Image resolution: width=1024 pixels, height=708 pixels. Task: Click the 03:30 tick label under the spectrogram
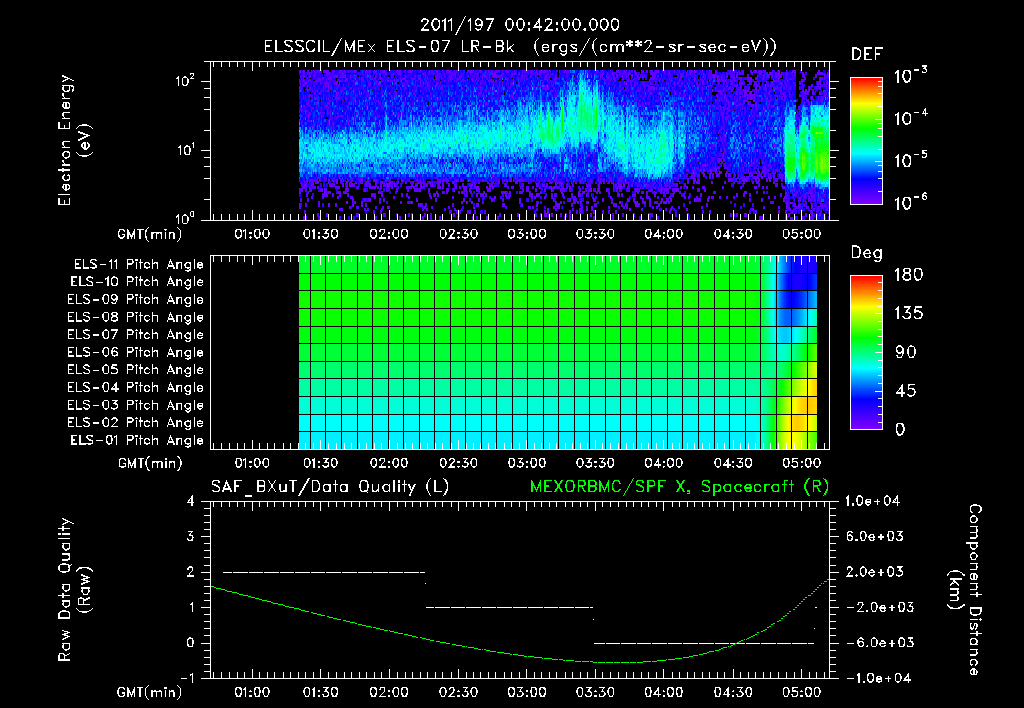pyautogui.click(x=594, y=234)
